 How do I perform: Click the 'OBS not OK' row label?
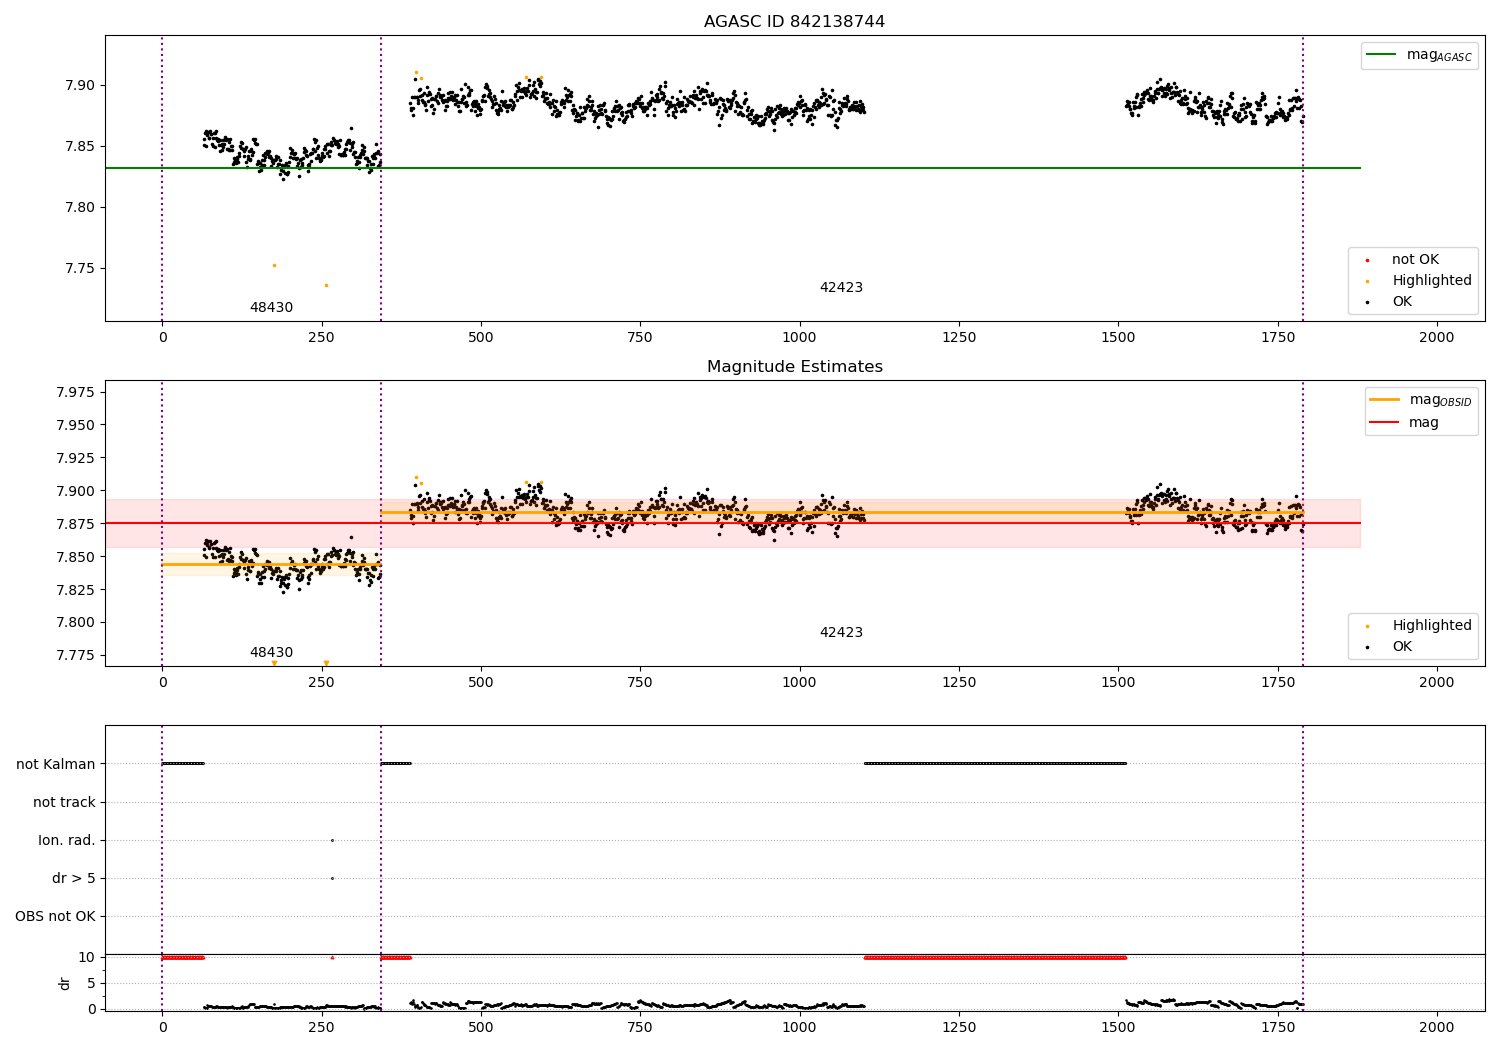55,917
